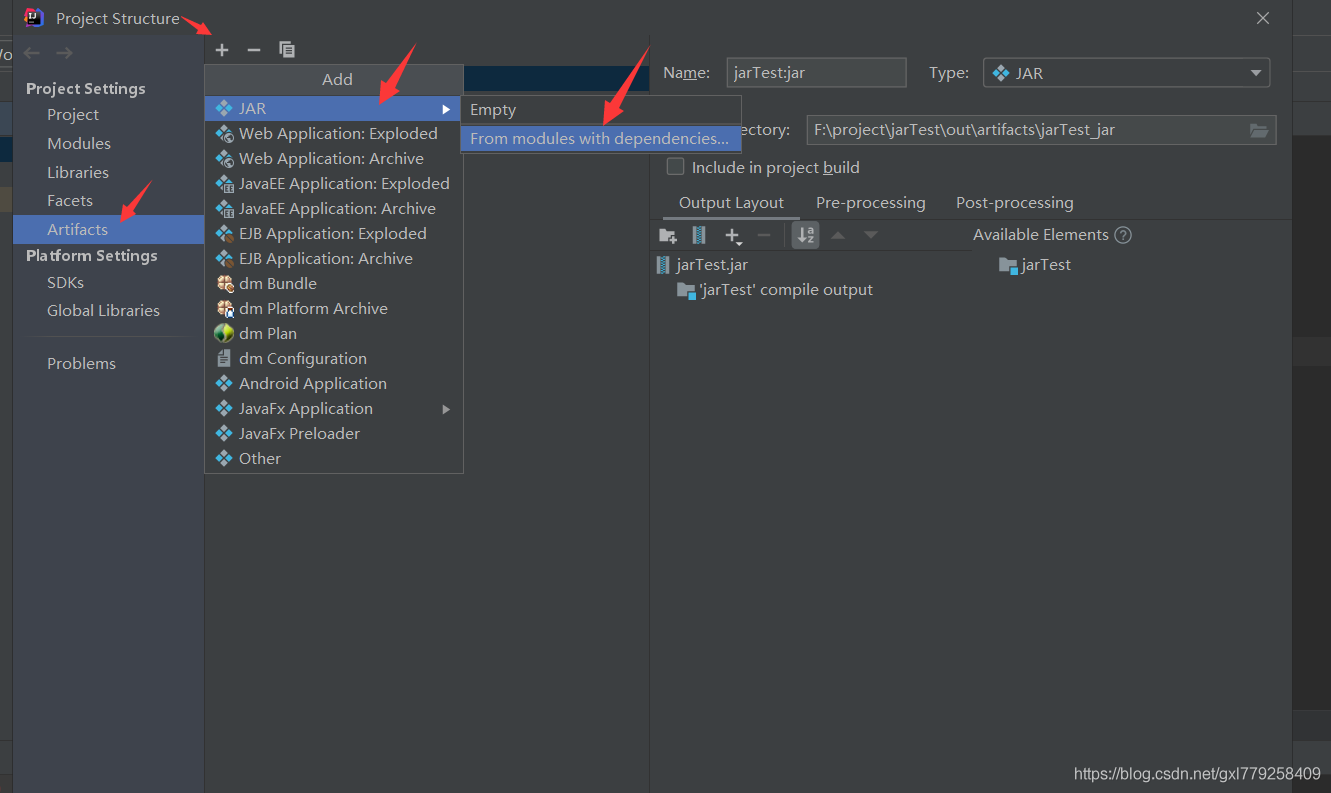Browse for output directory with folder icon
Image resolution: width=1331 pixels, height=793 pixels.
[1259, 130]
